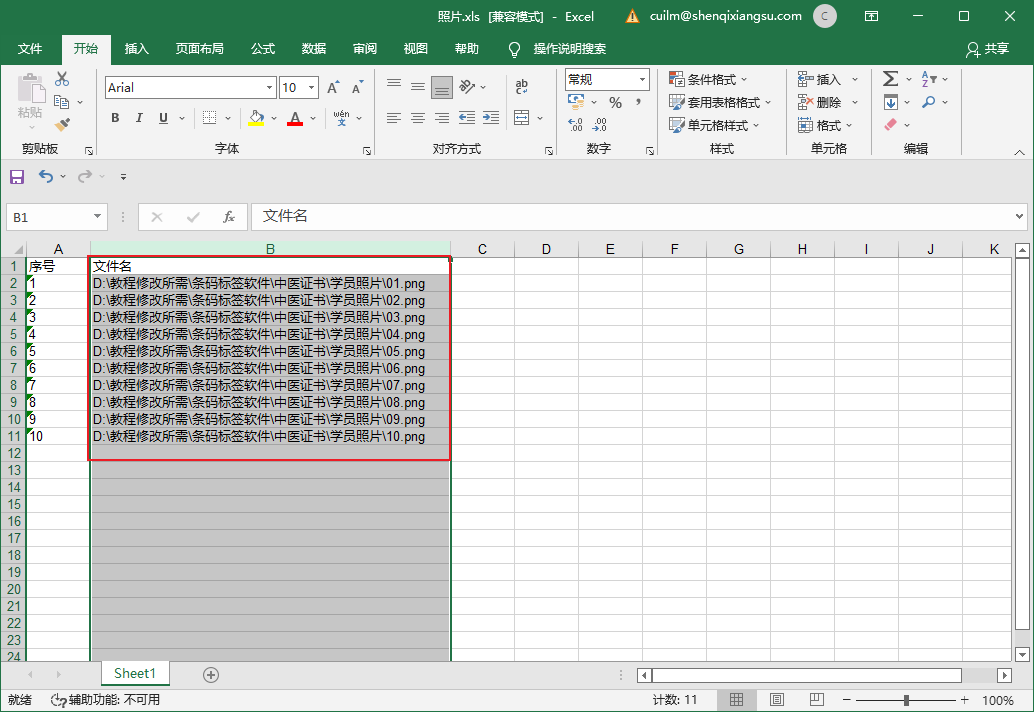Click the Undo arrow icon

coord(46,177)
